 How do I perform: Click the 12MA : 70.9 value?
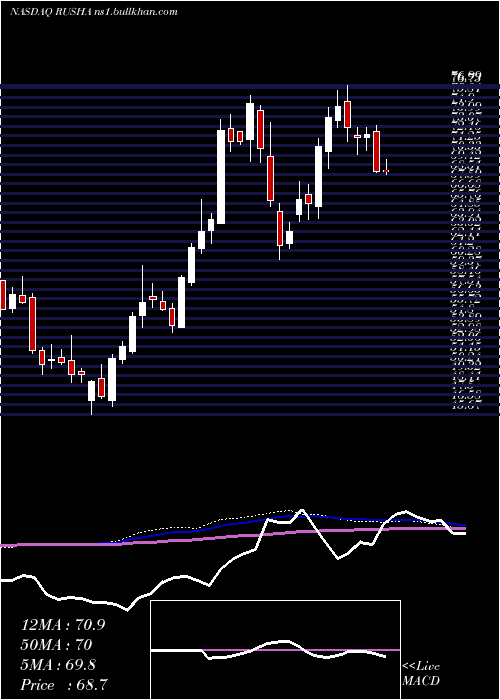(x=63, y=625)
